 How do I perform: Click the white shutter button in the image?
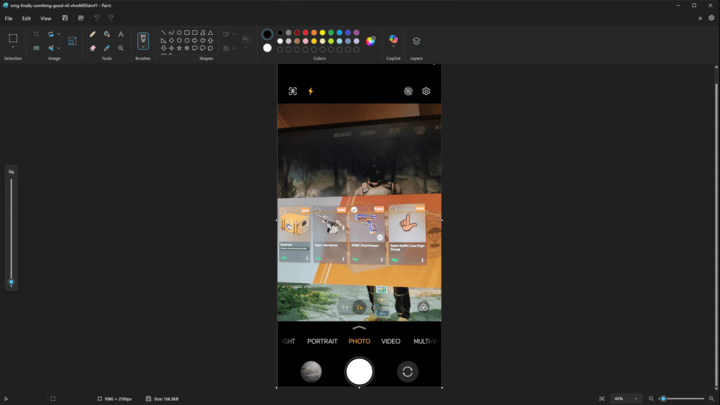[359, 371]
